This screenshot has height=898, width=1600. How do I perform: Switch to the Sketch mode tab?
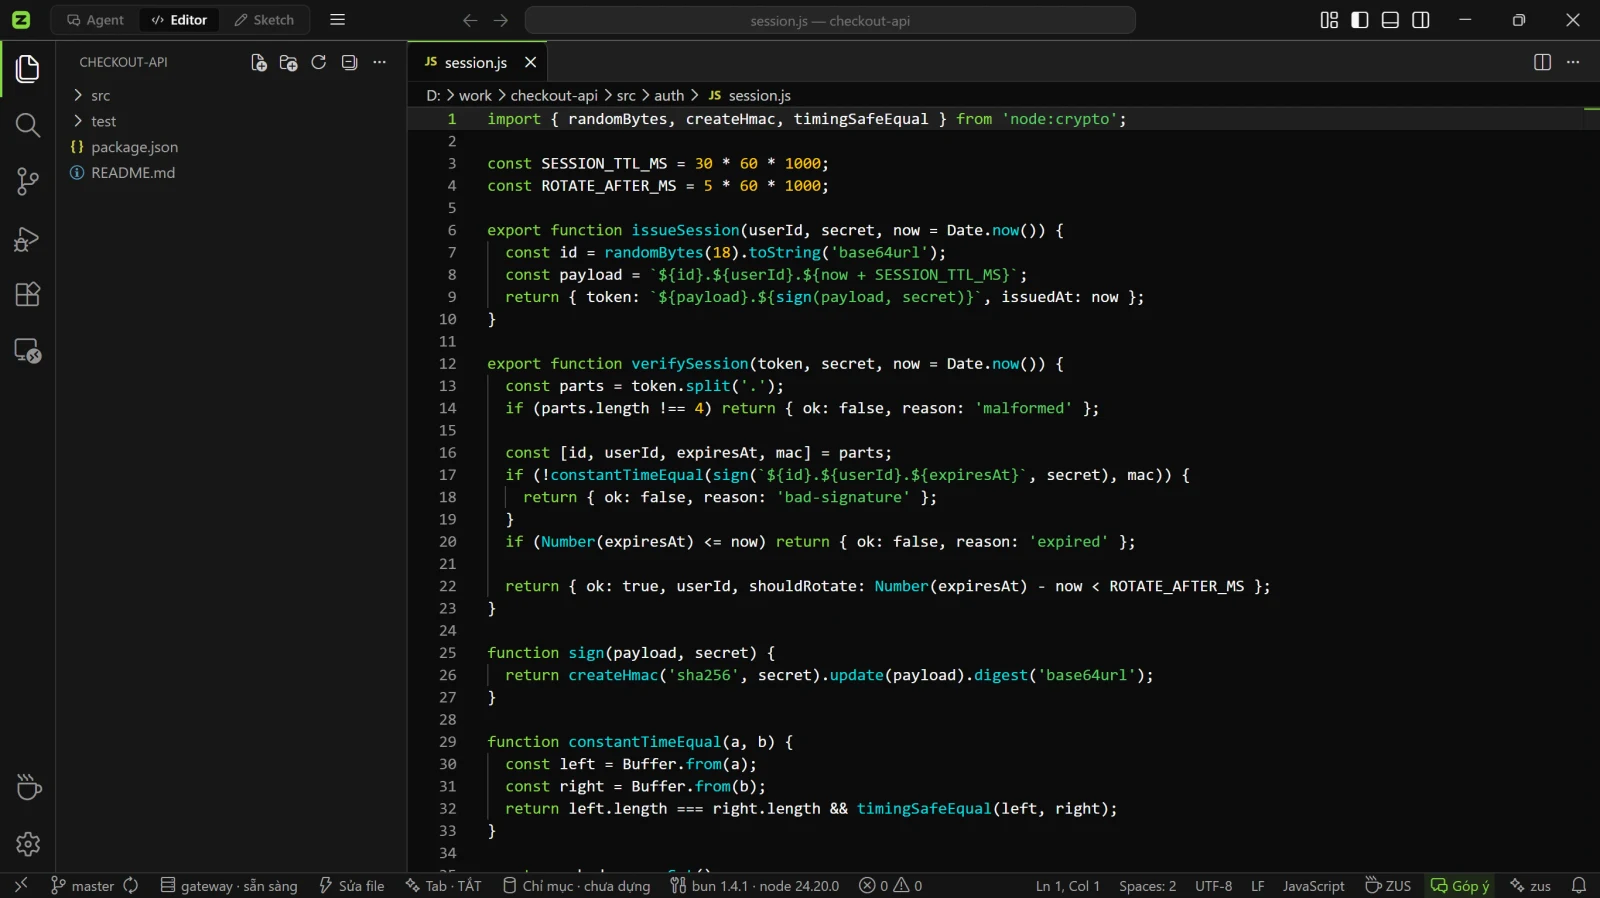point(264,20)
